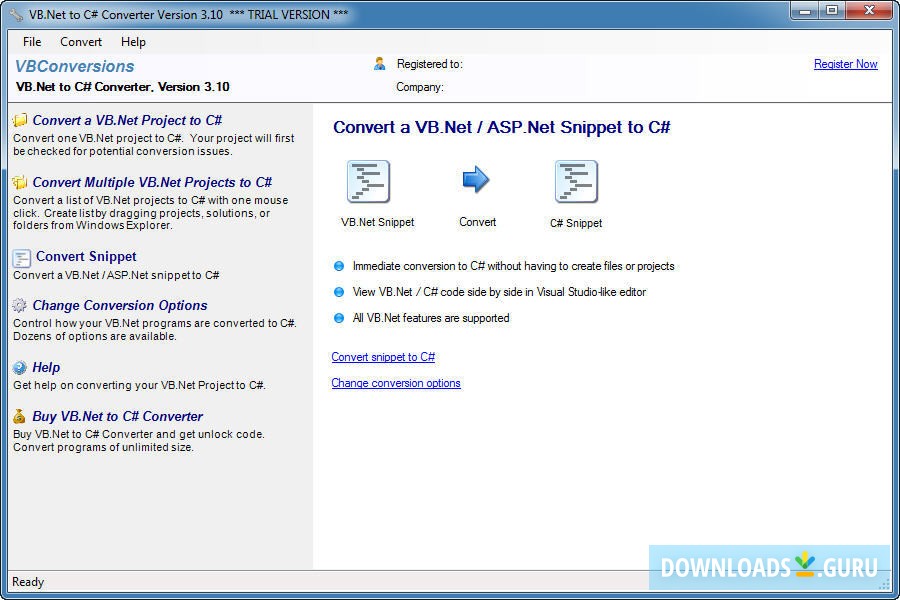Click the 'Registered to:' label
The height and width of the screenshot is (600, 900).
pos(429,64)
